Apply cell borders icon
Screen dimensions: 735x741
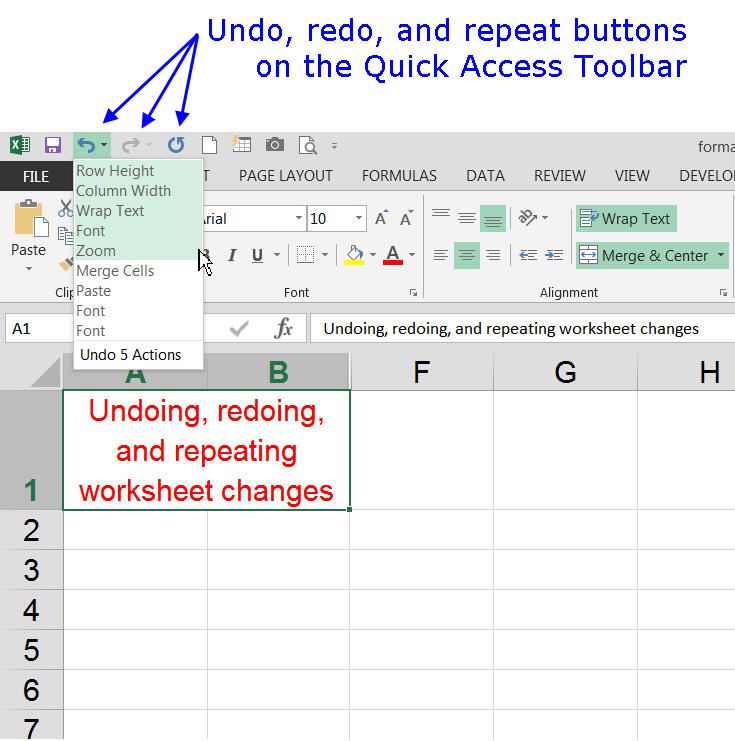305,255
